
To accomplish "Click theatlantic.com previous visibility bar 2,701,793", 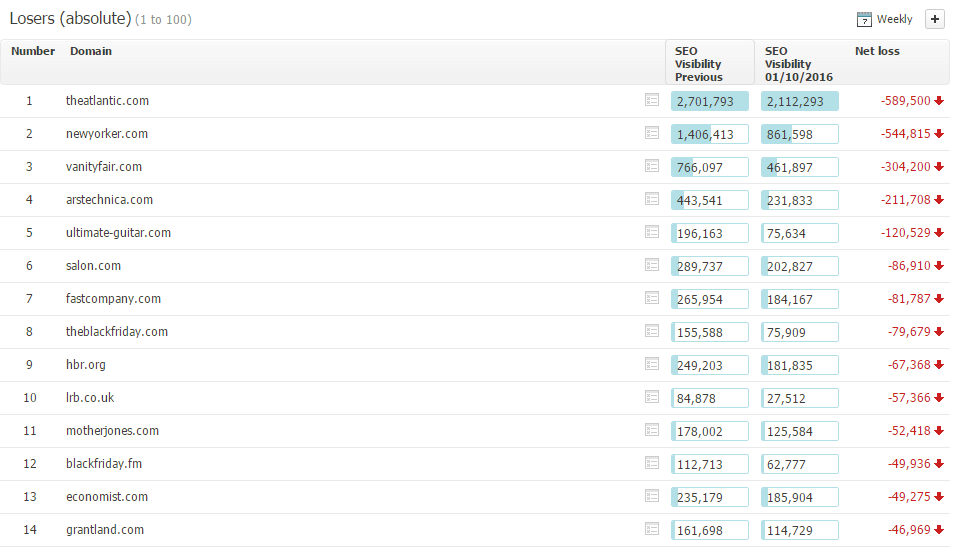I will click(709, 101).
